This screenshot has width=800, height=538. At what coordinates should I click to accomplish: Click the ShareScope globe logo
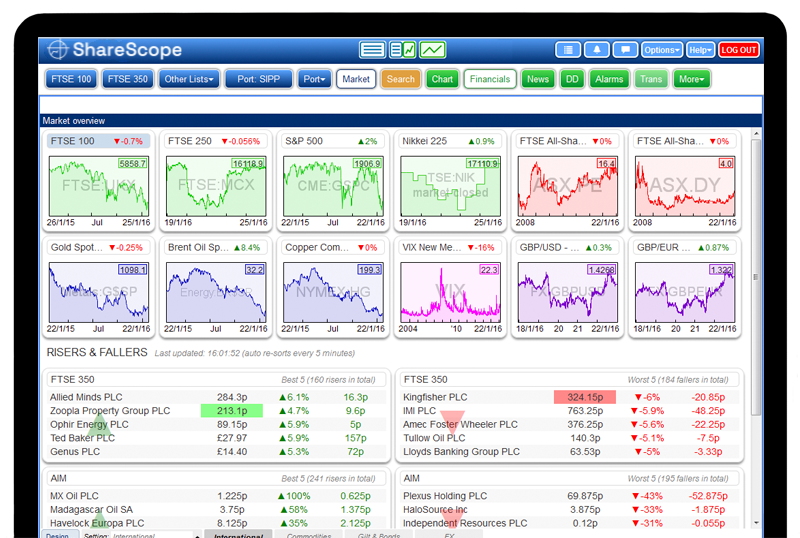pyautogui.click(x=58, y=50)
